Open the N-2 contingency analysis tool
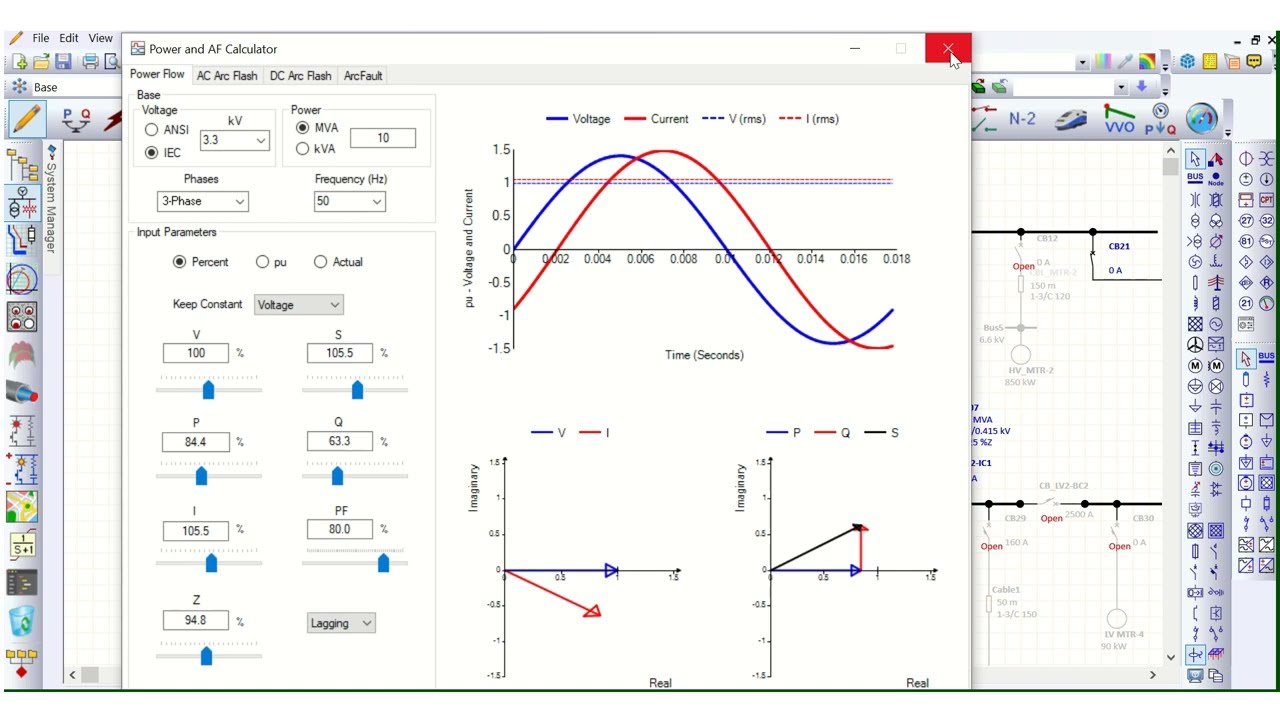This screenshot has width=1280, height=720. pos(1021,118)
